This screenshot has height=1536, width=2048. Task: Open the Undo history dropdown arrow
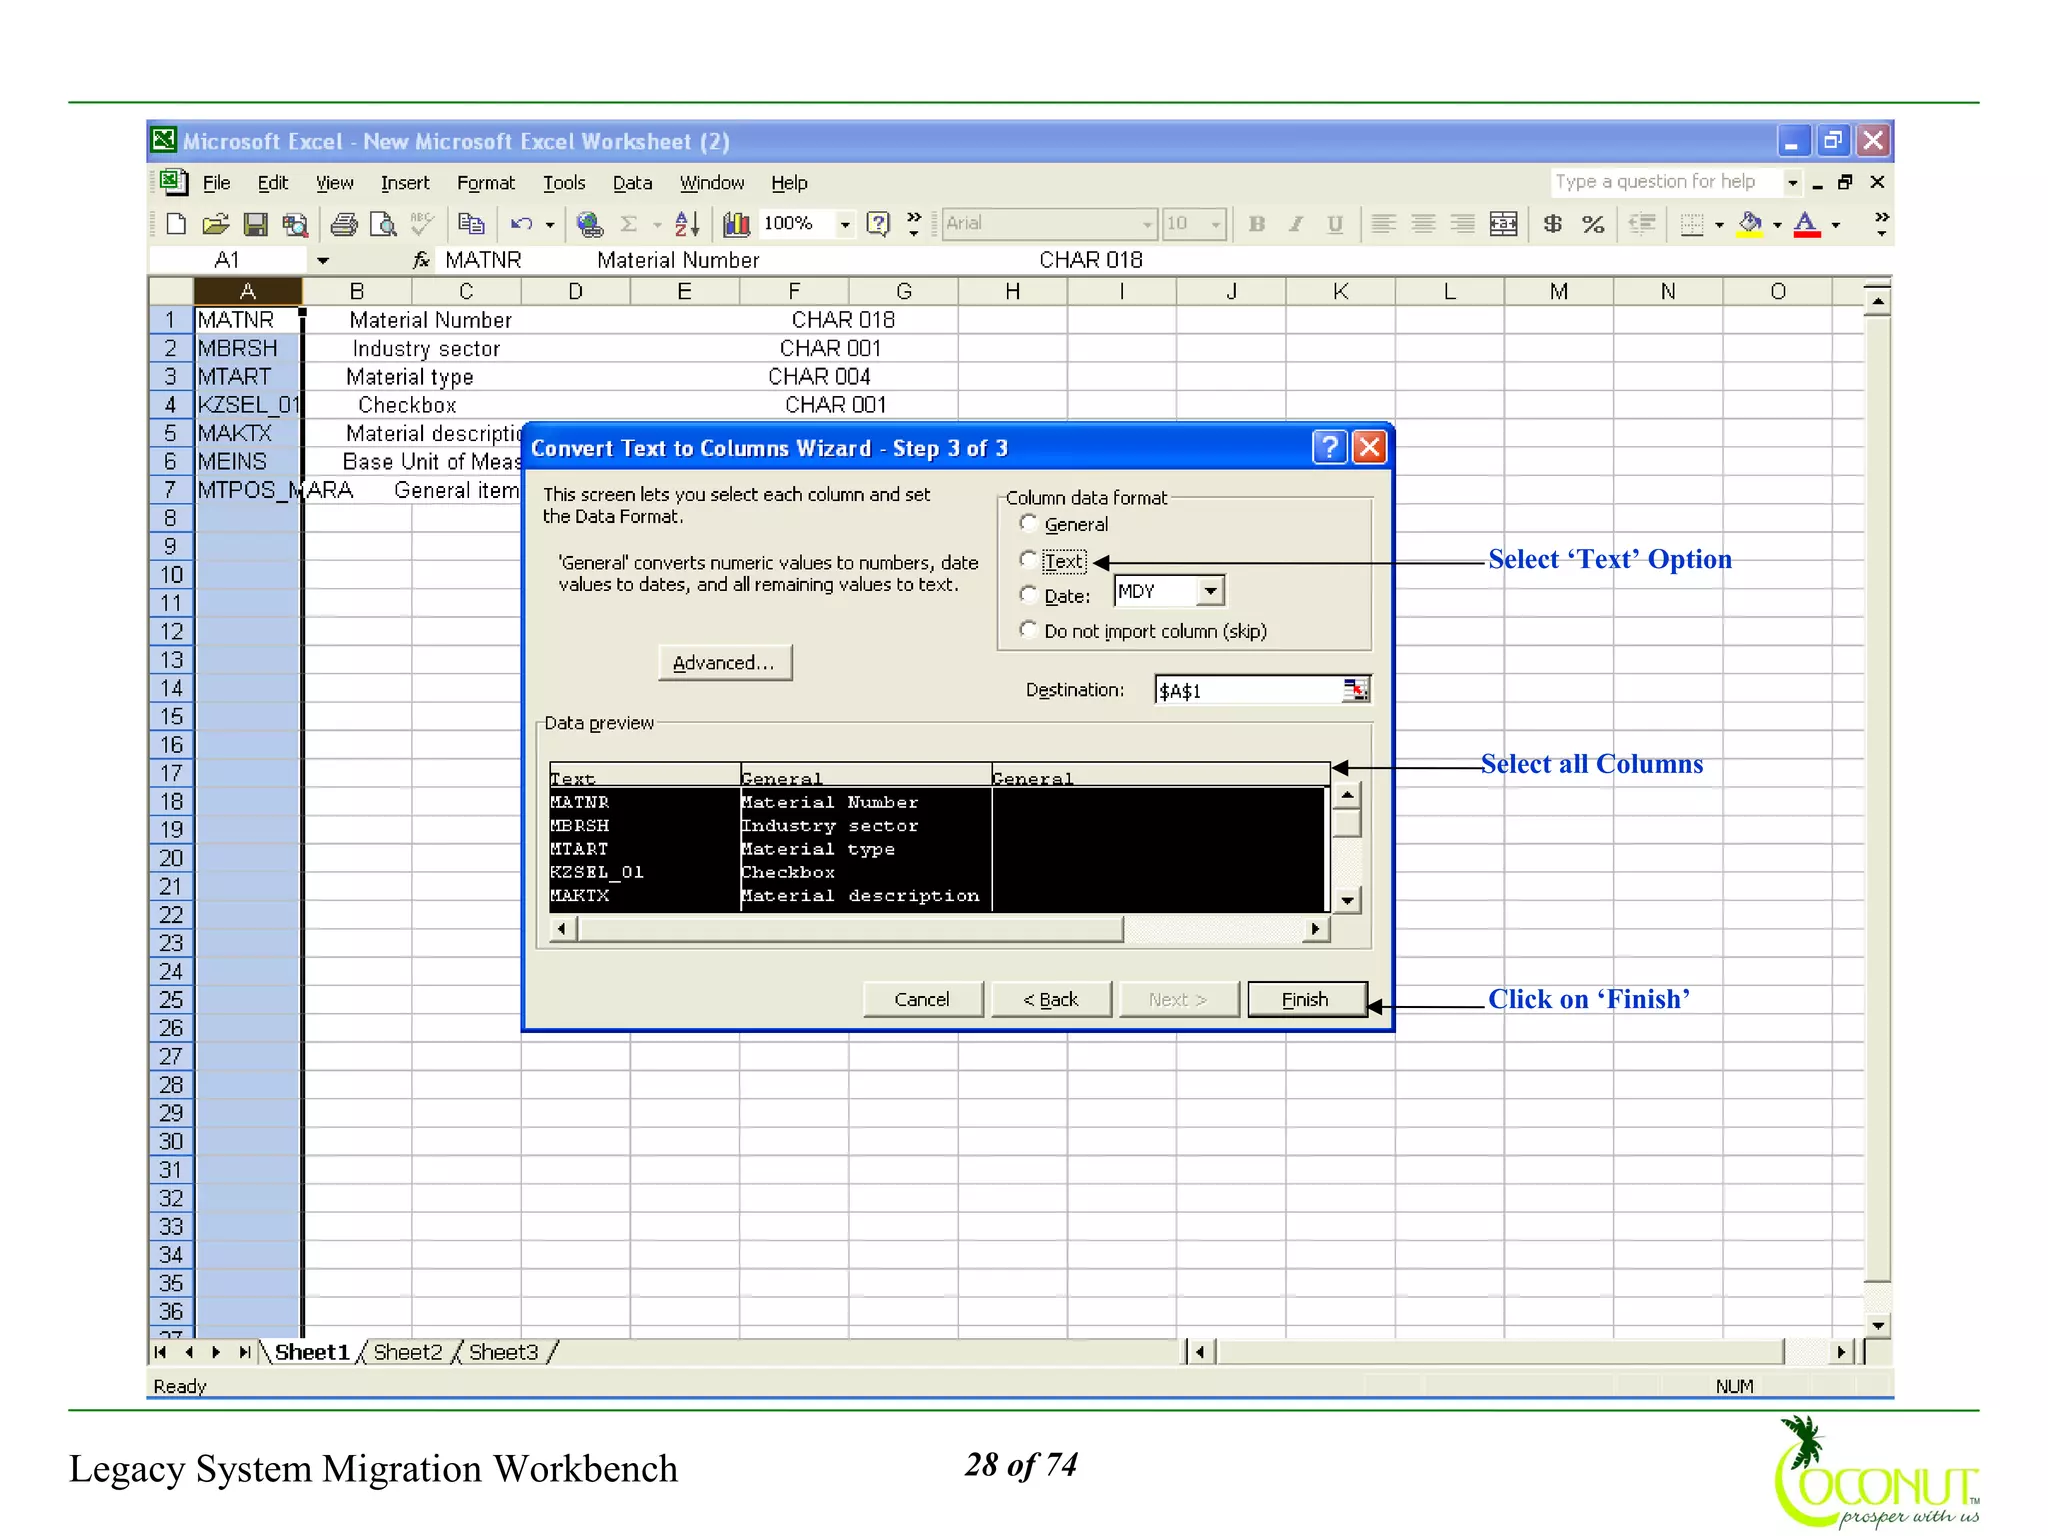[x=549, y=224]
